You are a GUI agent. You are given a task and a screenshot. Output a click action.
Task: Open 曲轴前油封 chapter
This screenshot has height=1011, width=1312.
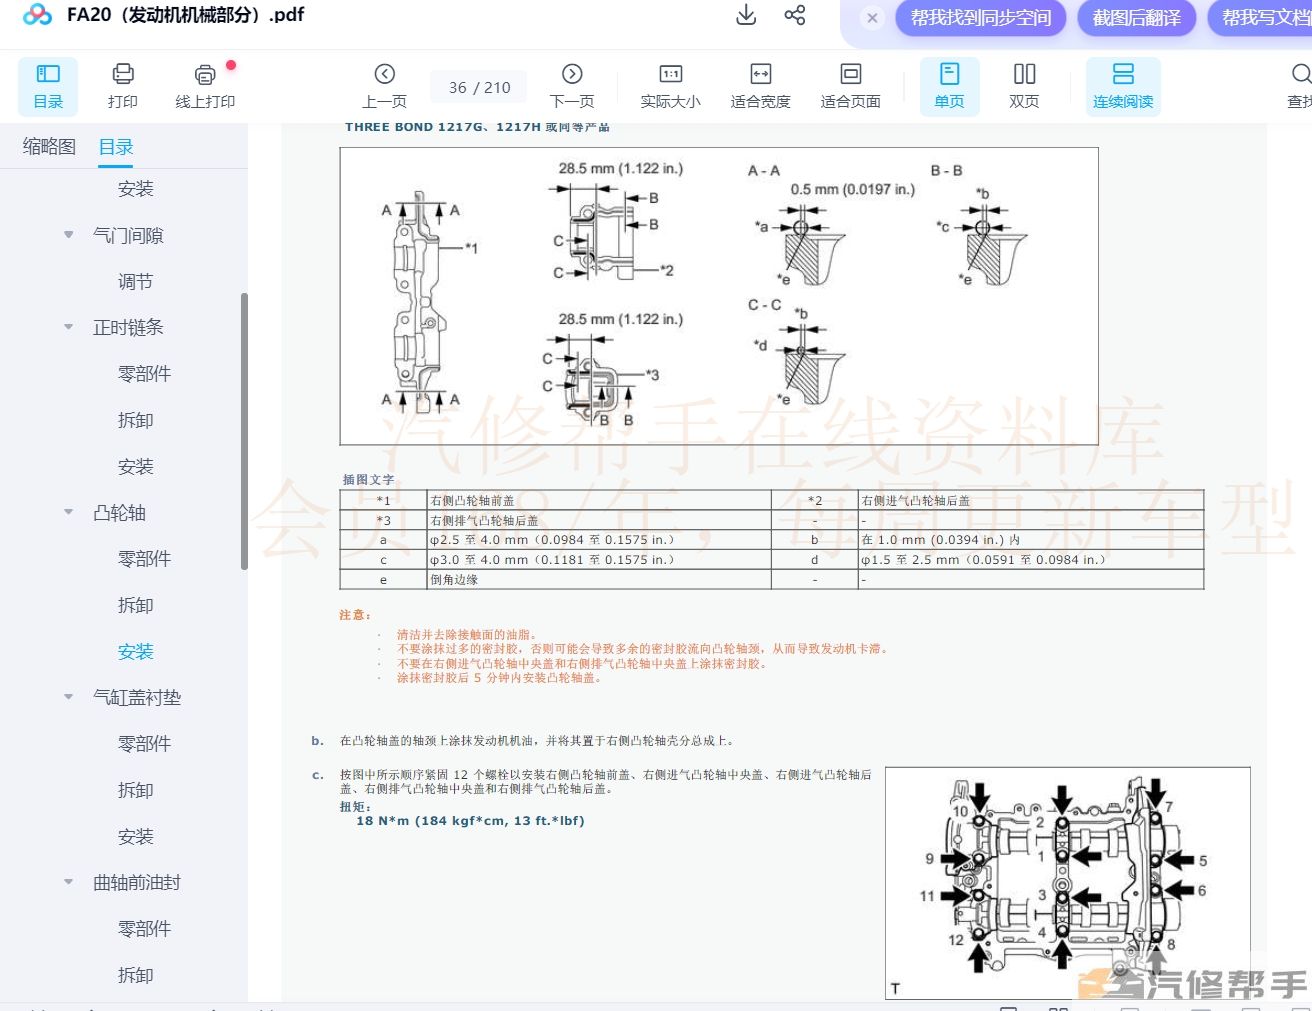[137, 882]
